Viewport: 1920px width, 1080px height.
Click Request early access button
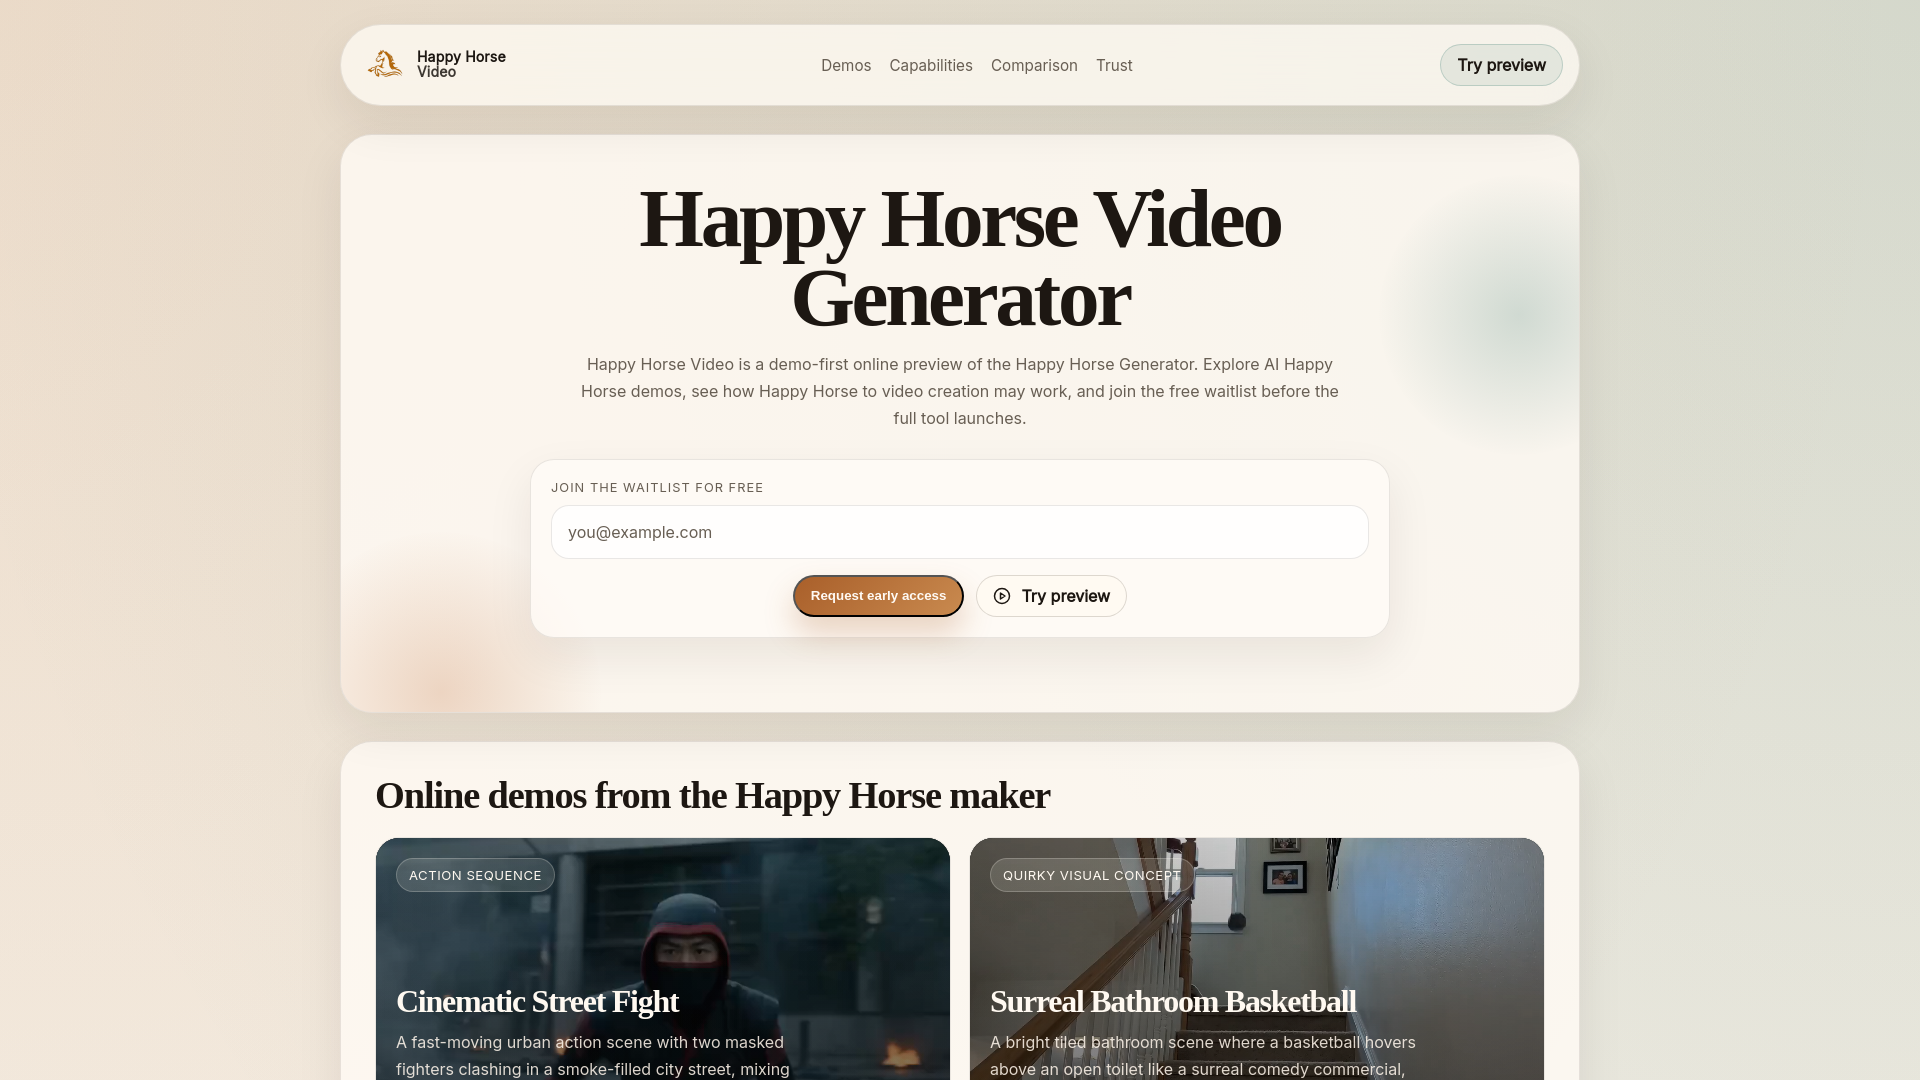coord(878,596)
